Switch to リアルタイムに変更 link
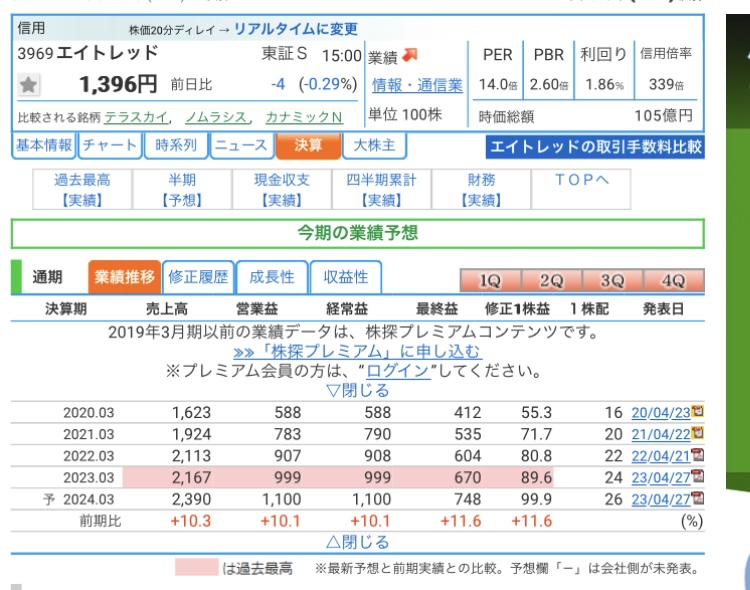The image size is (750, 590). tap(296, 29)
